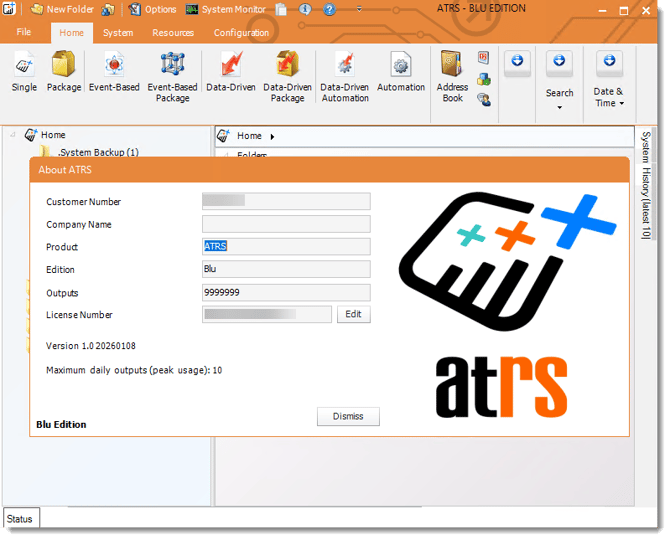This screenshot has width=670, height=540.
Task: Open System History side tab
Action: click(646, 185)
